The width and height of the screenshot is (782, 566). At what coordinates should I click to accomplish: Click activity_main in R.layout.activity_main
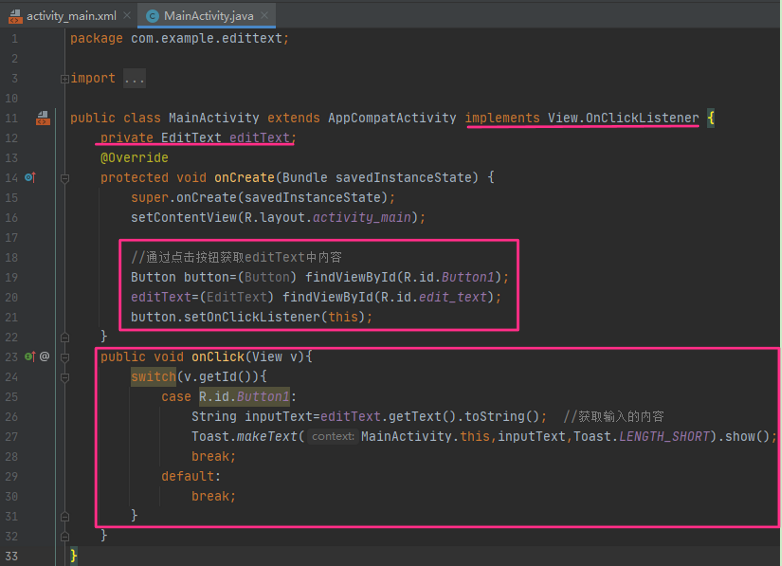[x=362, y=217]
